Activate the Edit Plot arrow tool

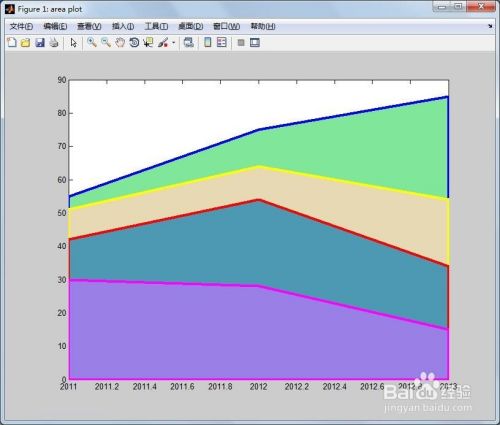73,43
